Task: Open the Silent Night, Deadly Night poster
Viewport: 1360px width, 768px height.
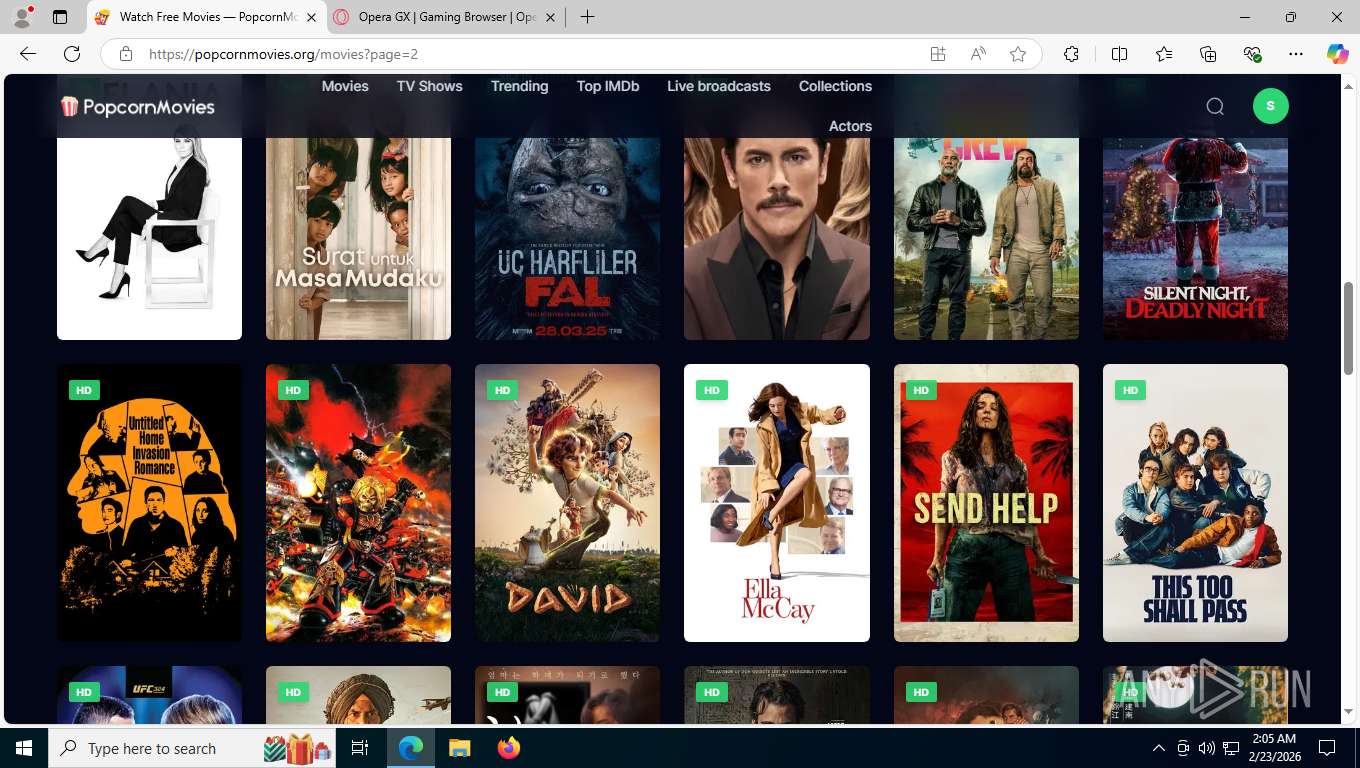Action: coord(1195,238)
